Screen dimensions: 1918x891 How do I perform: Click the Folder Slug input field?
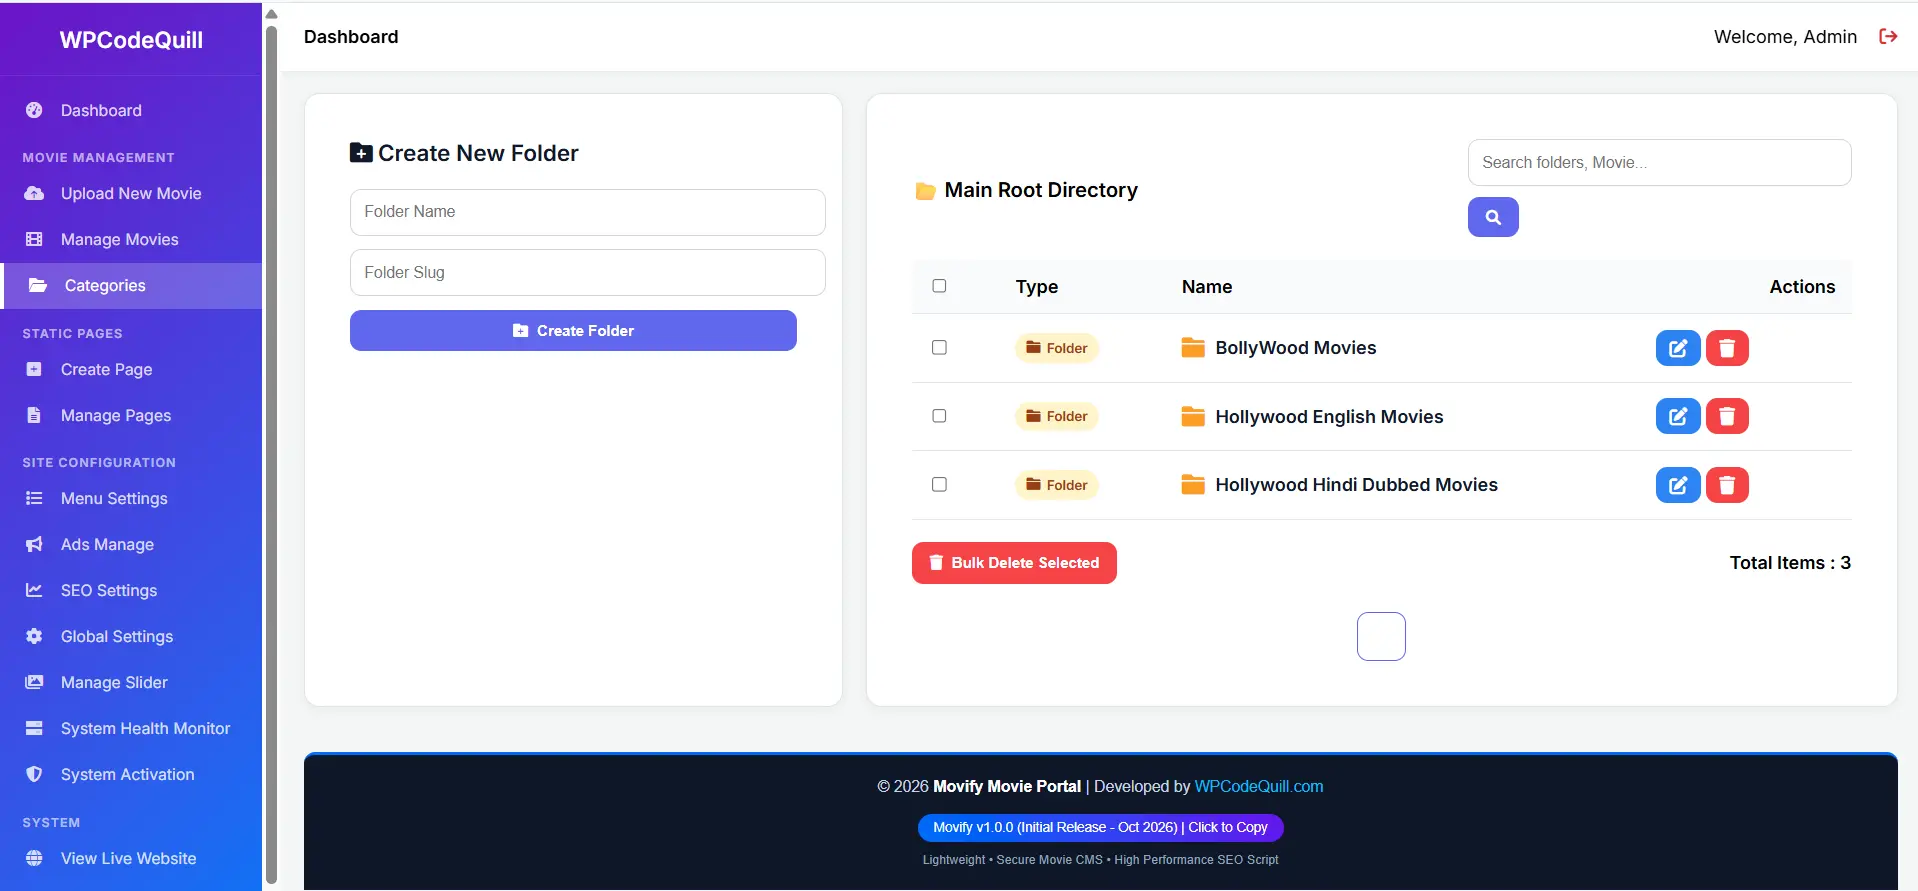coord(587,272)
